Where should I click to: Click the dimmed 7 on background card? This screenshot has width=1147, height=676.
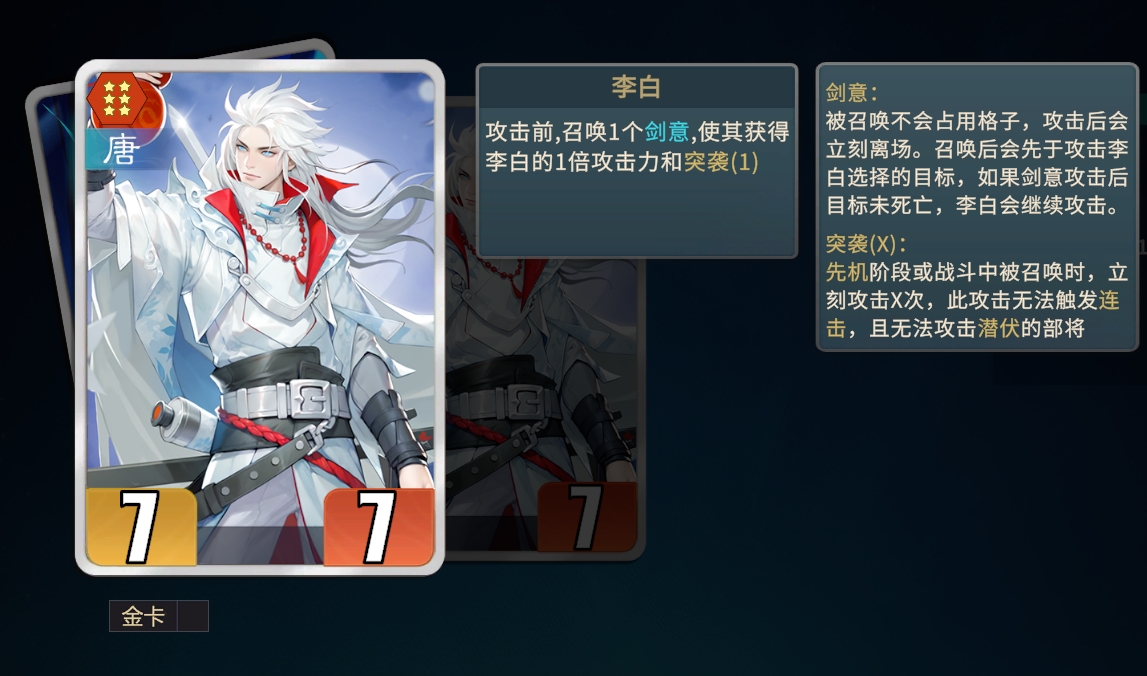click(x=586, y=517)
